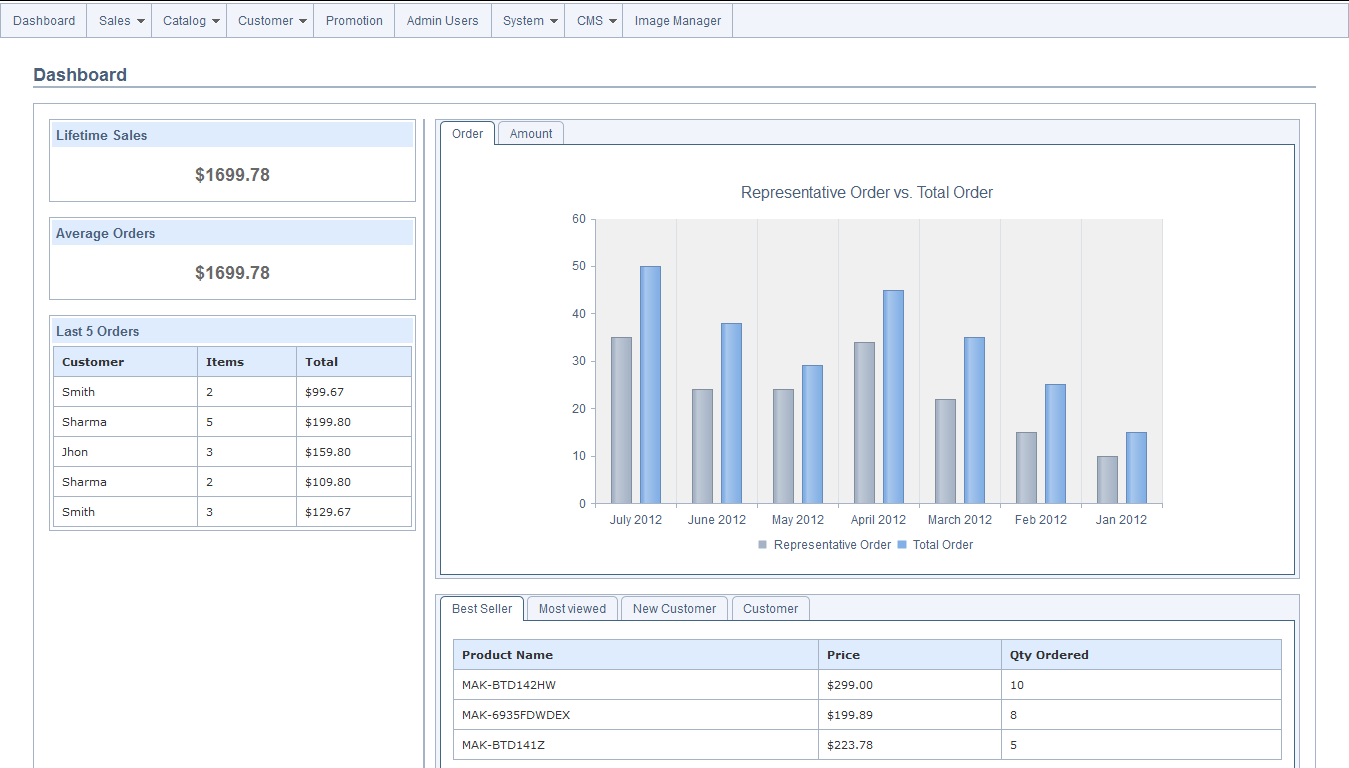Viewport: 1349px width, 768px height.
Task: Click the Representative Order legend swatch
Action: (763, 545)
